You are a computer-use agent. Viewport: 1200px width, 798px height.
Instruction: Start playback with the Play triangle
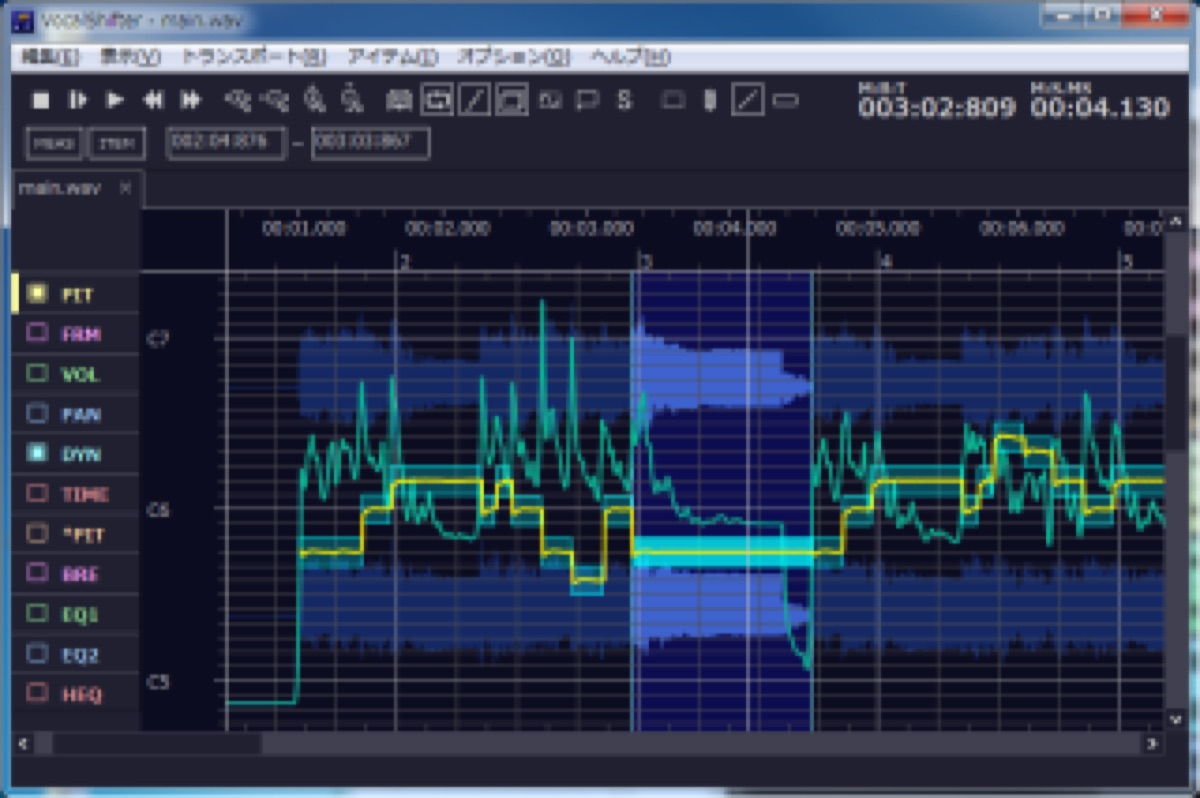click(115, 100)
